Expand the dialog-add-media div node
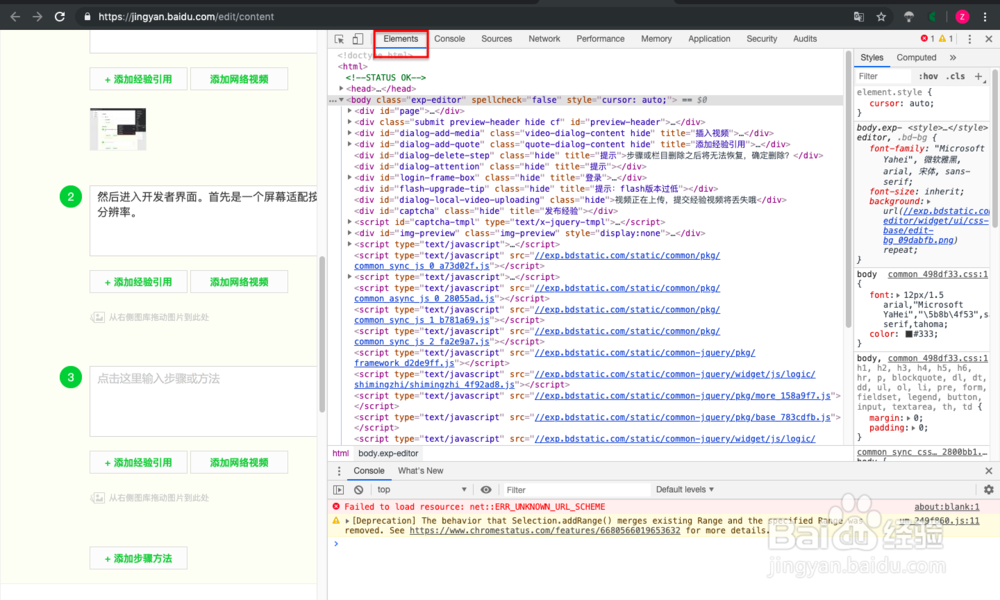The image size is (1000, 600). [x=349, y=133]
